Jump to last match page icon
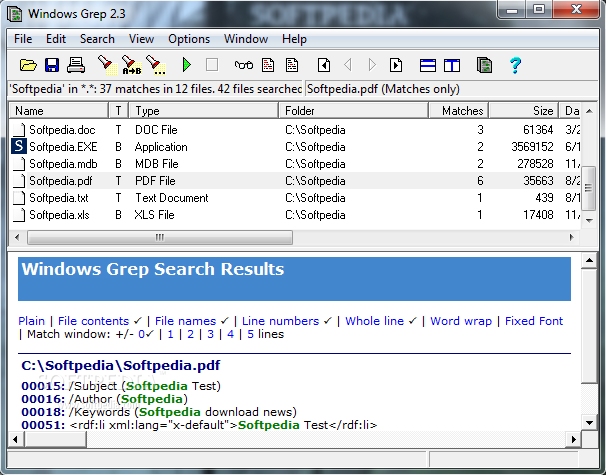Image resolution: width=606 pixels, height=475 pixels. coord(396,65)
